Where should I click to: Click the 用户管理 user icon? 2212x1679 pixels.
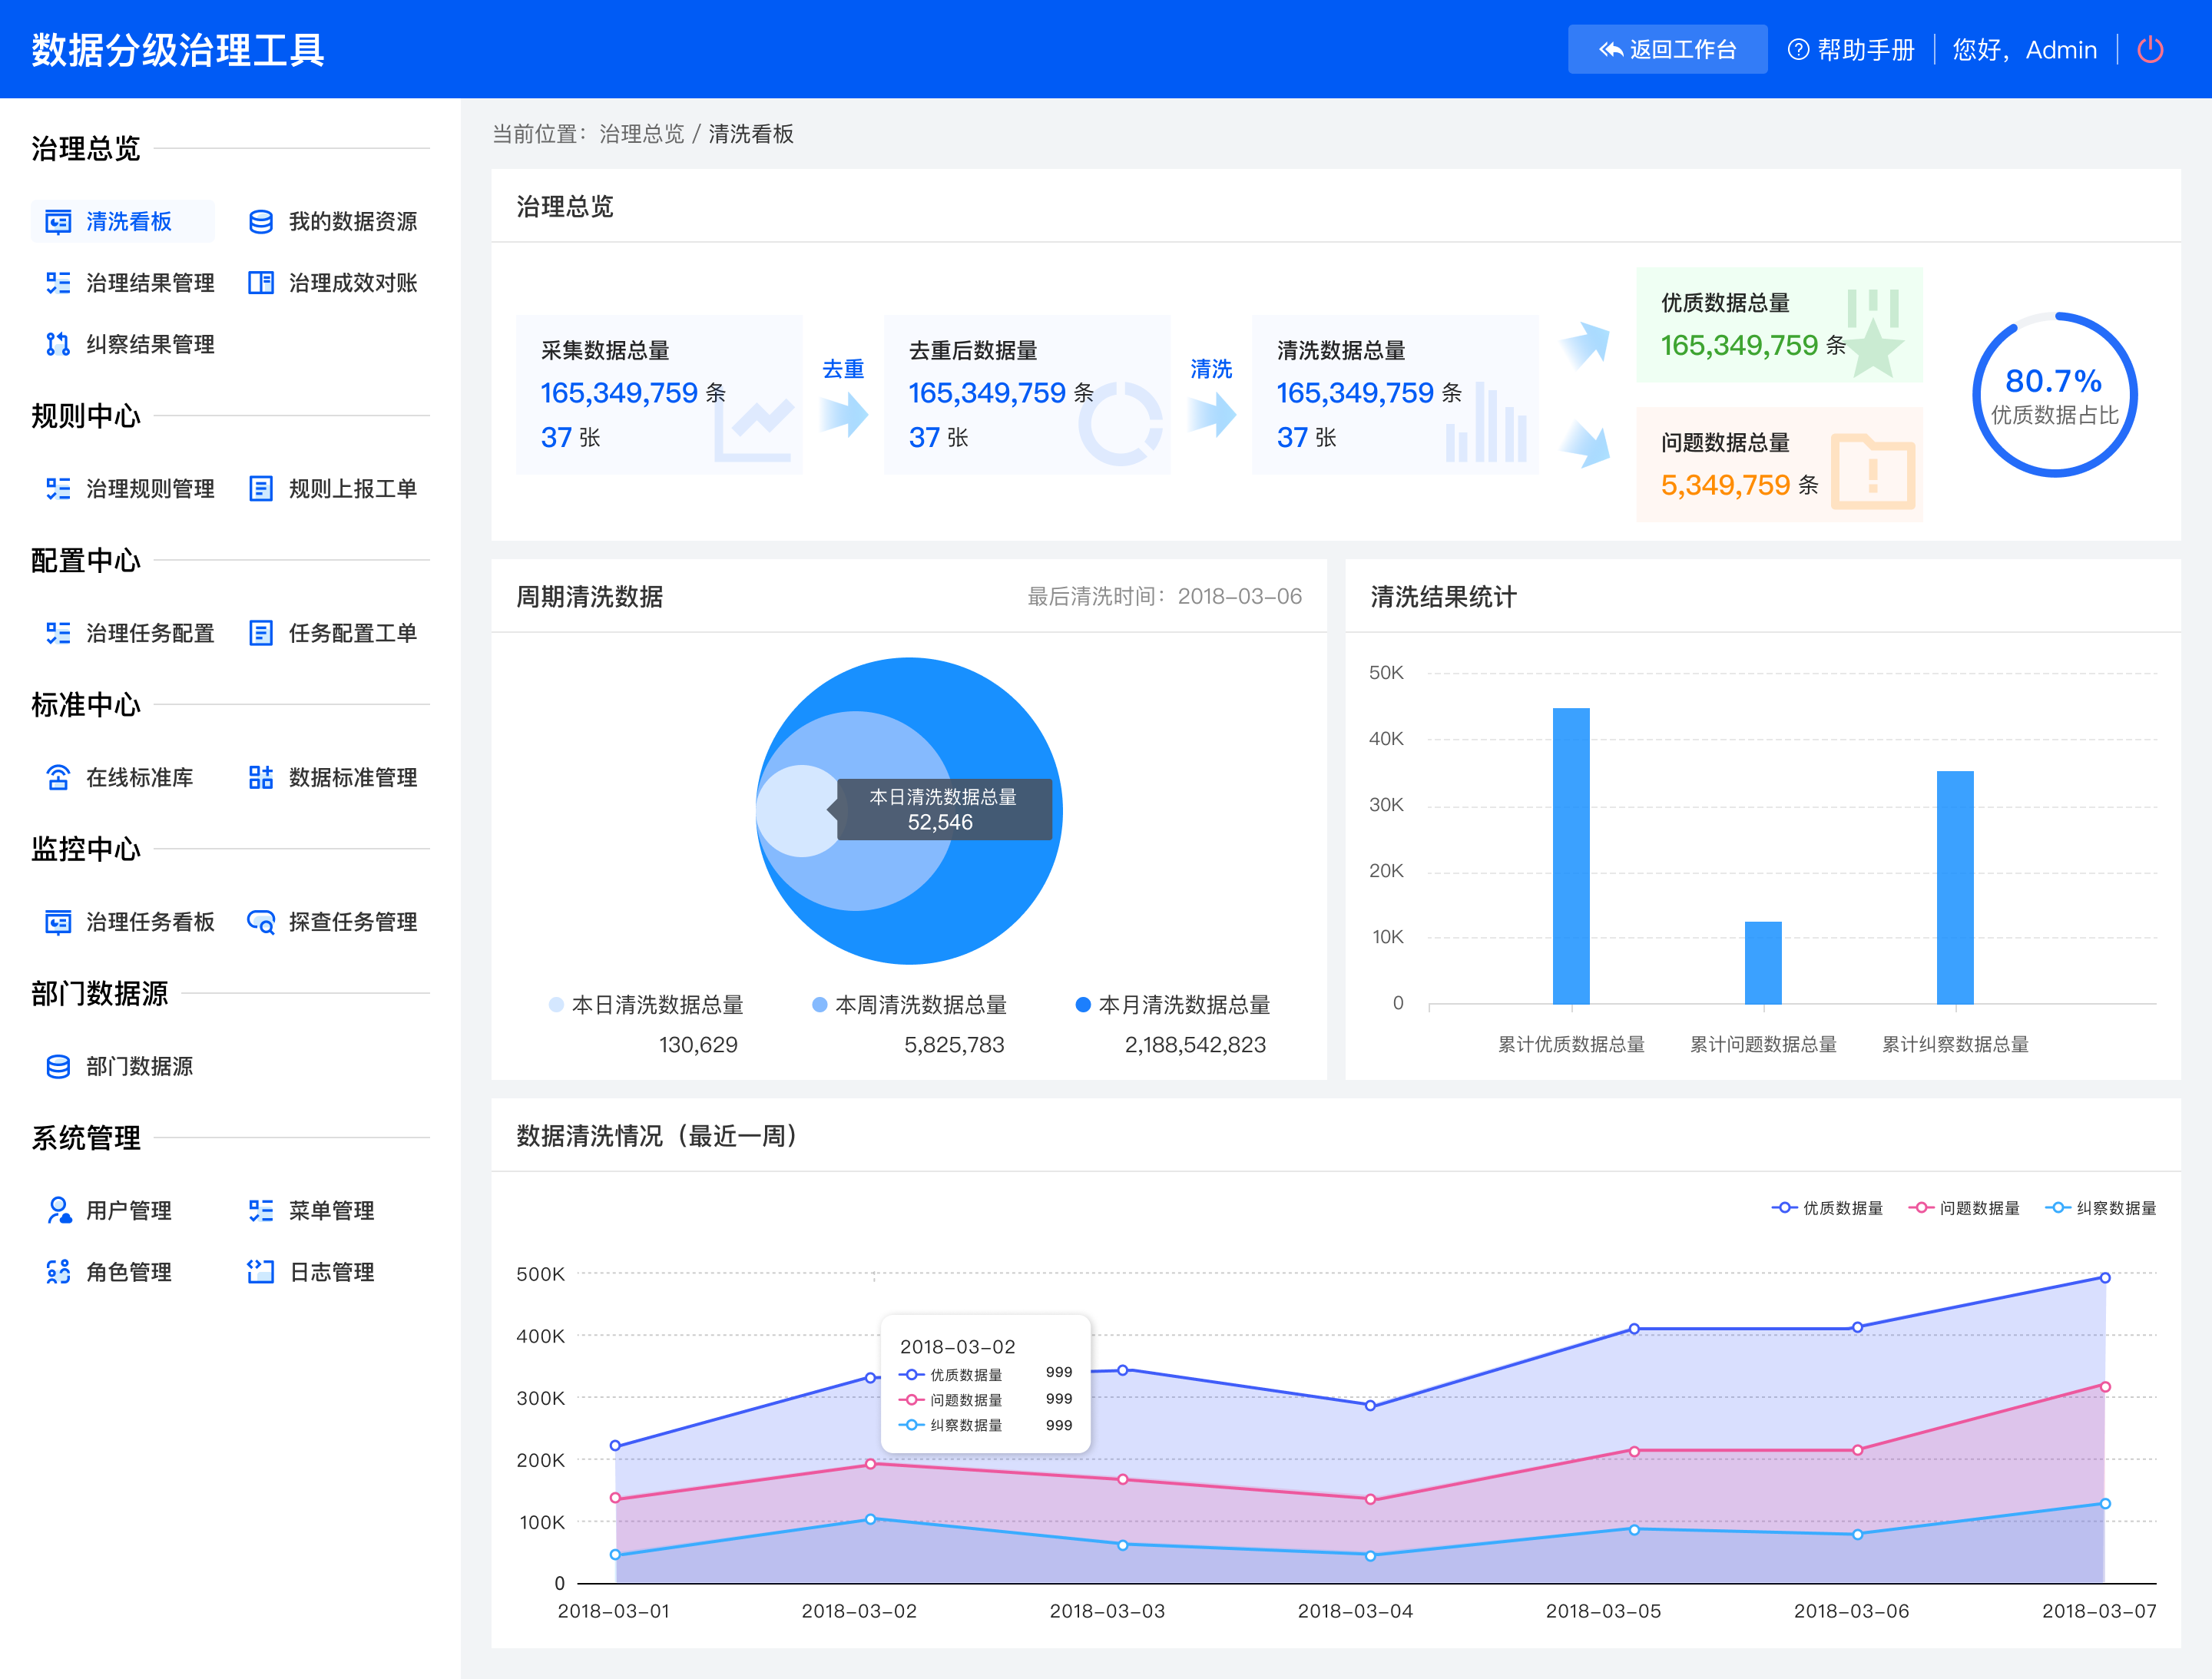(x=58, y=1211)
